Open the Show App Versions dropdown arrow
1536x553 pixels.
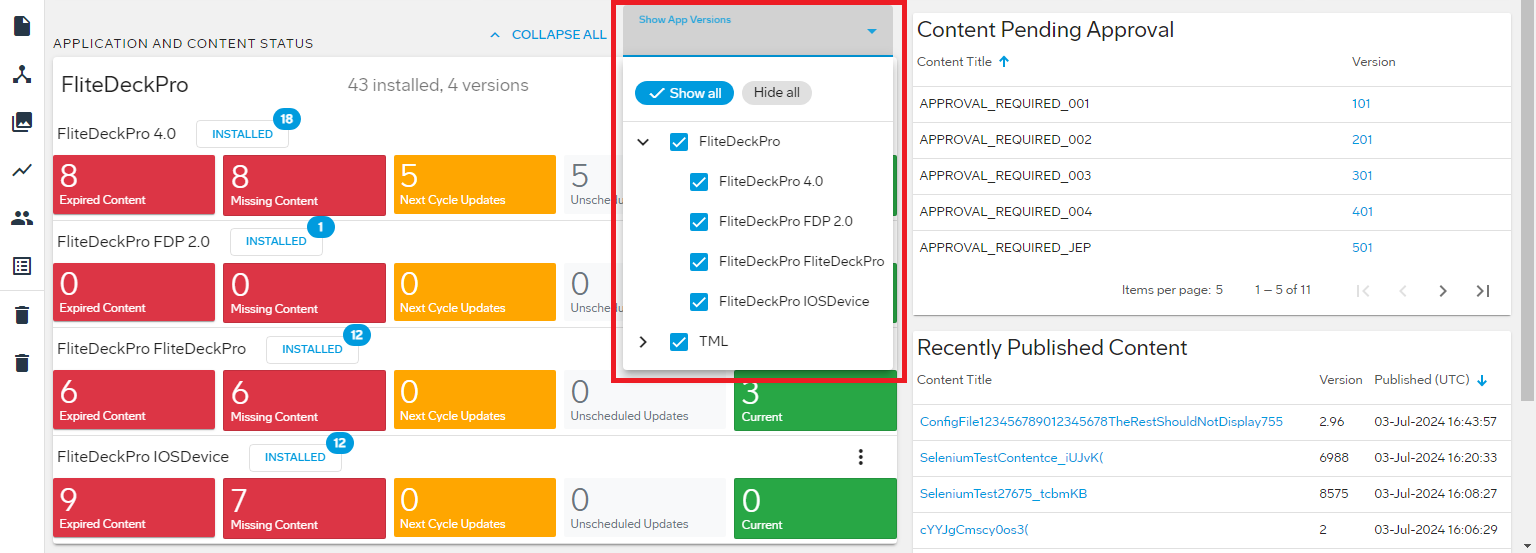(872, 32)
